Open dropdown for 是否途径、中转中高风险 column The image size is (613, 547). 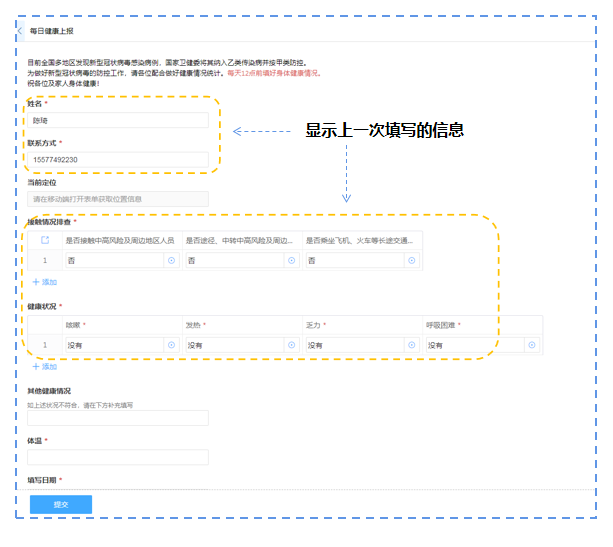pyautogui.click(x=291, y=260)
